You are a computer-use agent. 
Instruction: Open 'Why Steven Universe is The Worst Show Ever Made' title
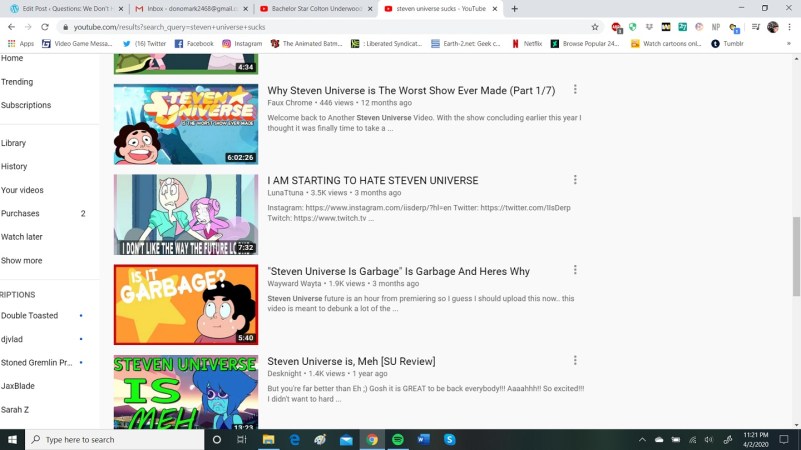point(411,90)
